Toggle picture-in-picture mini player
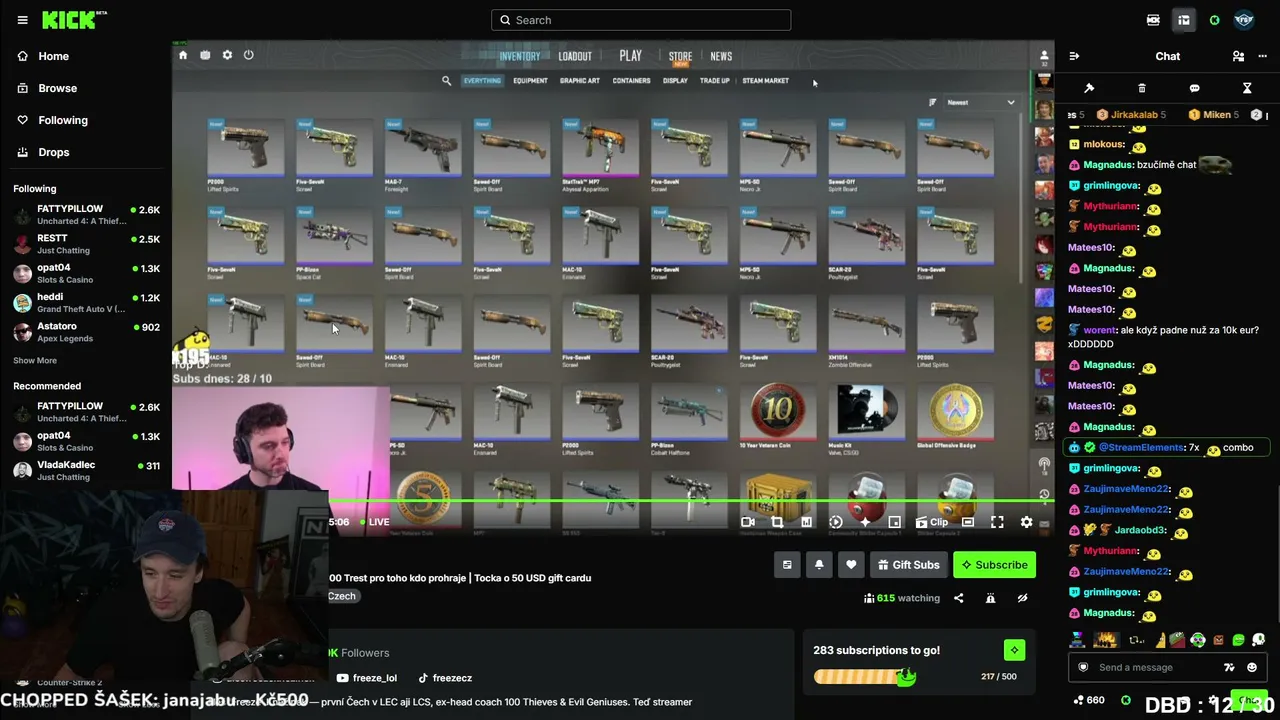Screen dimensions: 1280x720 (x=894, y=522)
